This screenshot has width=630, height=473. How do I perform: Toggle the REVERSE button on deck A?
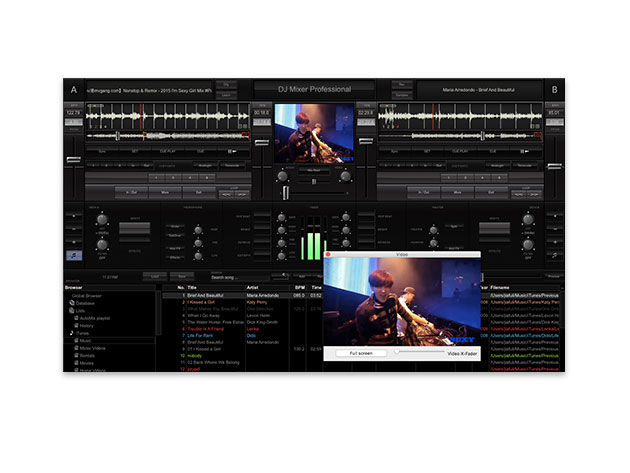pyautogui.click(x=262, y=242)
